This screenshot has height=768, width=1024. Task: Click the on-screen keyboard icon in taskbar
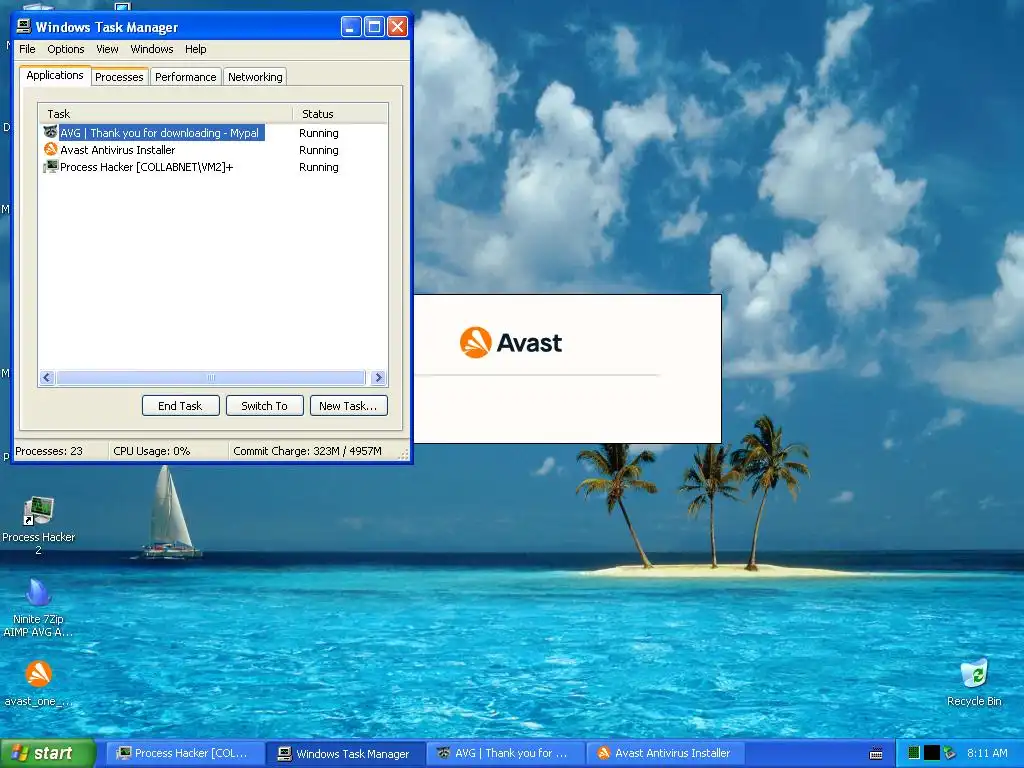(x=876, y=754)
